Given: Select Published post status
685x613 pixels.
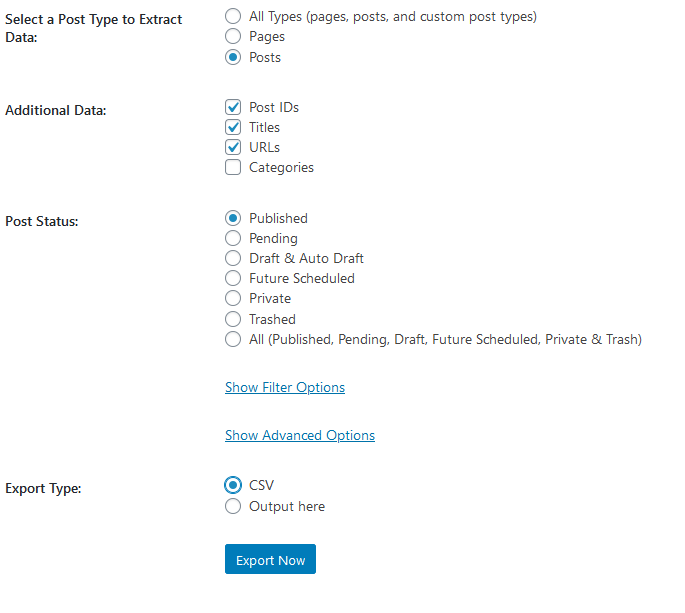Looking at the screenshot, I should pos(233,218).
